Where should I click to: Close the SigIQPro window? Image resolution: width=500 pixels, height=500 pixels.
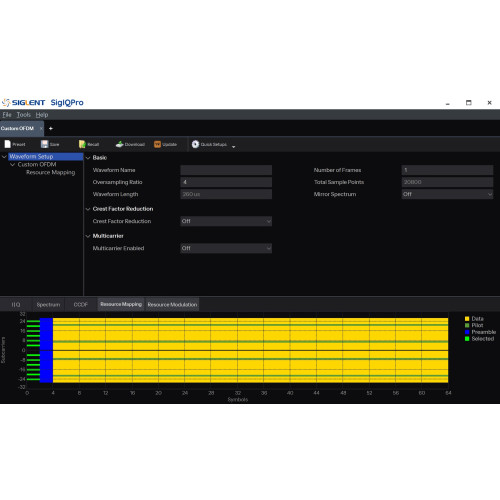pyautogui.click(x=489, y=103)
